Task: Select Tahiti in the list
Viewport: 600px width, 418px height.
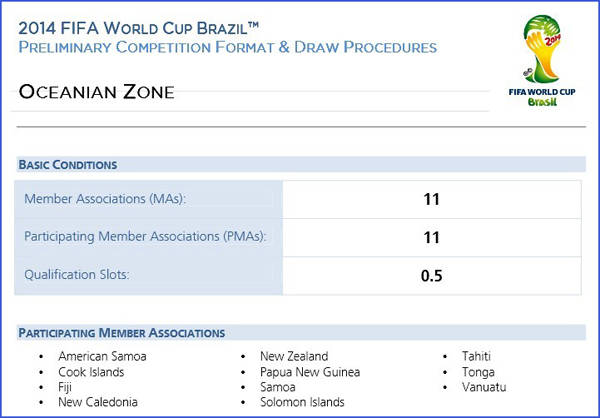Action: tap(476, 356)
